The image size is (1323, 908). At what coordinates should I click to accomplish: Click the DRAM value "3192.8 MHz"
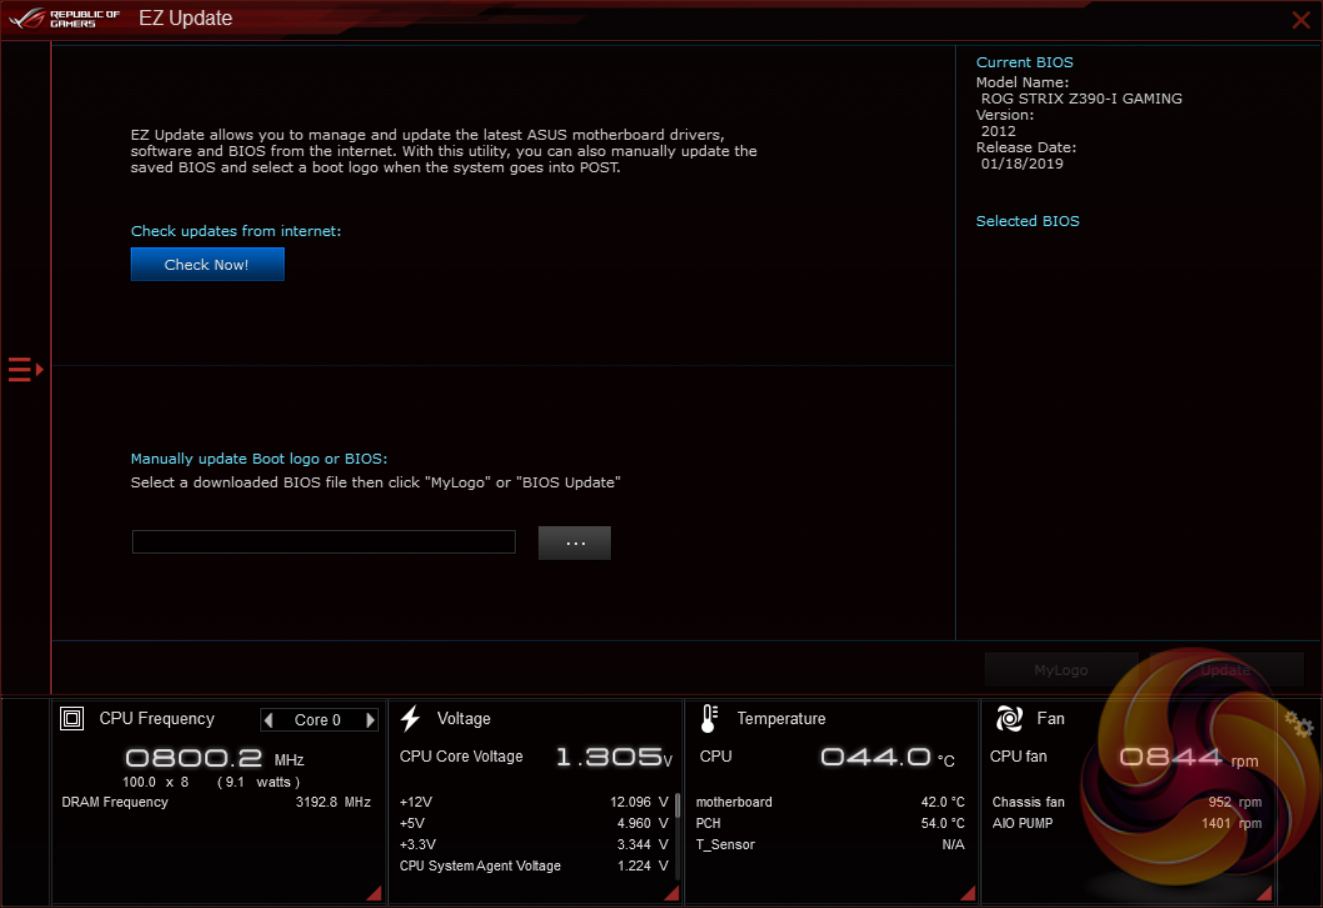point(333,802)
